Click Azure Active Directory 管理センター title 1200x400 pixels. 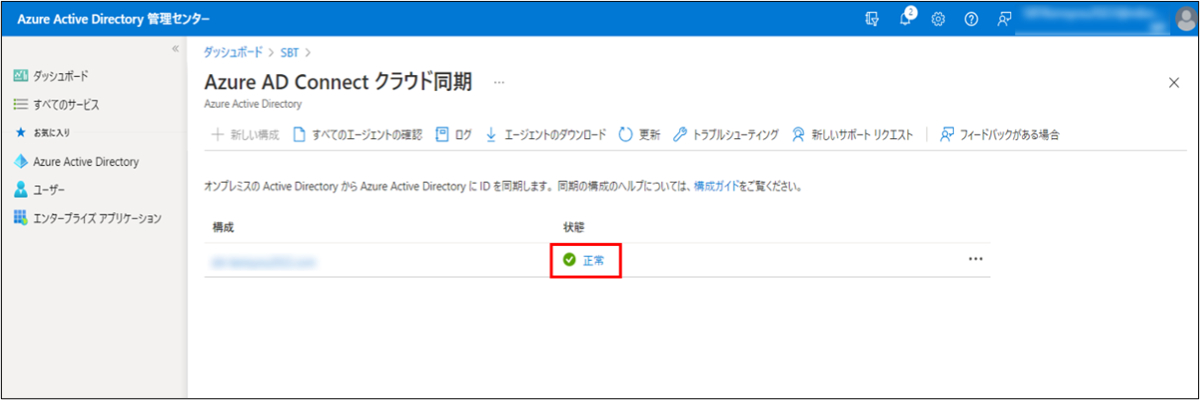114,21
